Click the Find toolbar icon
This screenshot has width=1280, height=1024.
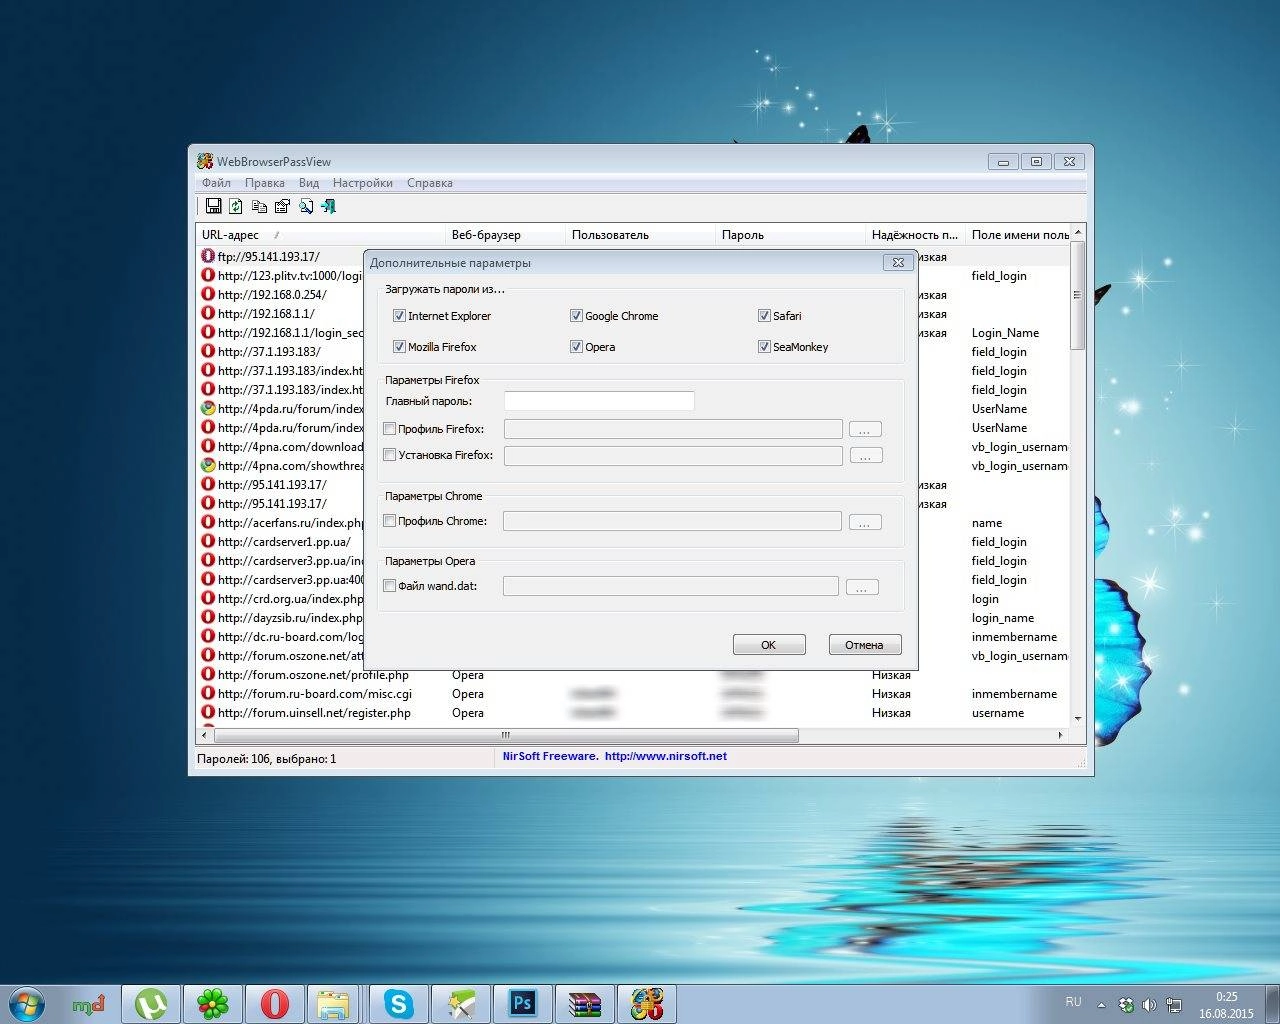pyautogui.click(x=306, y=206)
